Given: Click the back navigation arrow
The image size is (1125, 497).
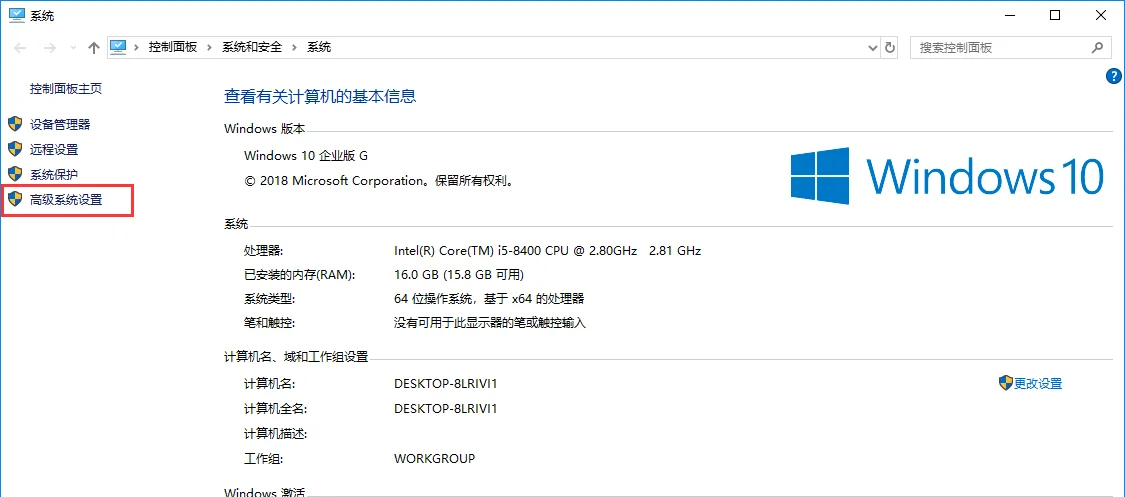Looking at the screenshot, I should (x=20, y=48).
